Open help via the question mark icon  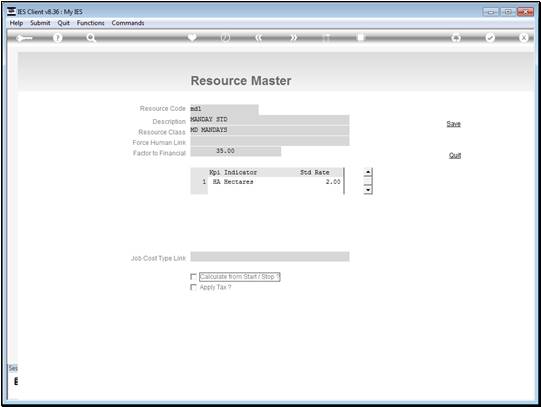pyautogui.click(x=58, y=38)
